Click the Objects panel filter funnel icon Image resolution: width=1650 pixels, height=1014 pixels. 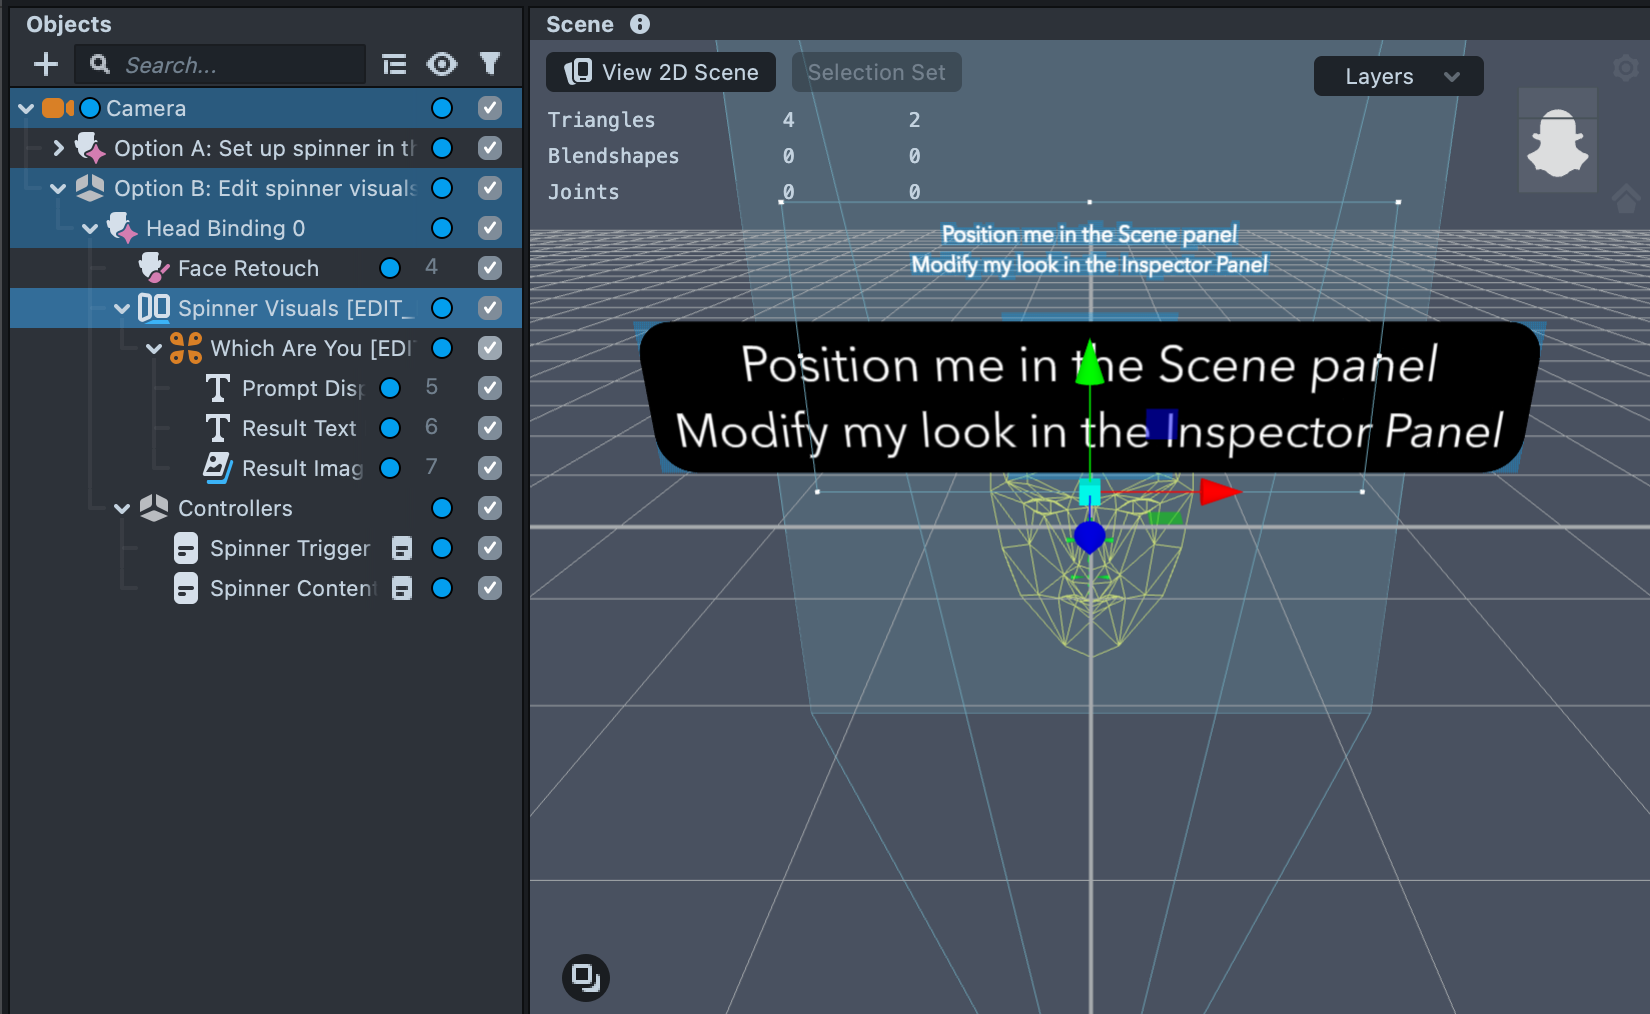tap(489, 65)
